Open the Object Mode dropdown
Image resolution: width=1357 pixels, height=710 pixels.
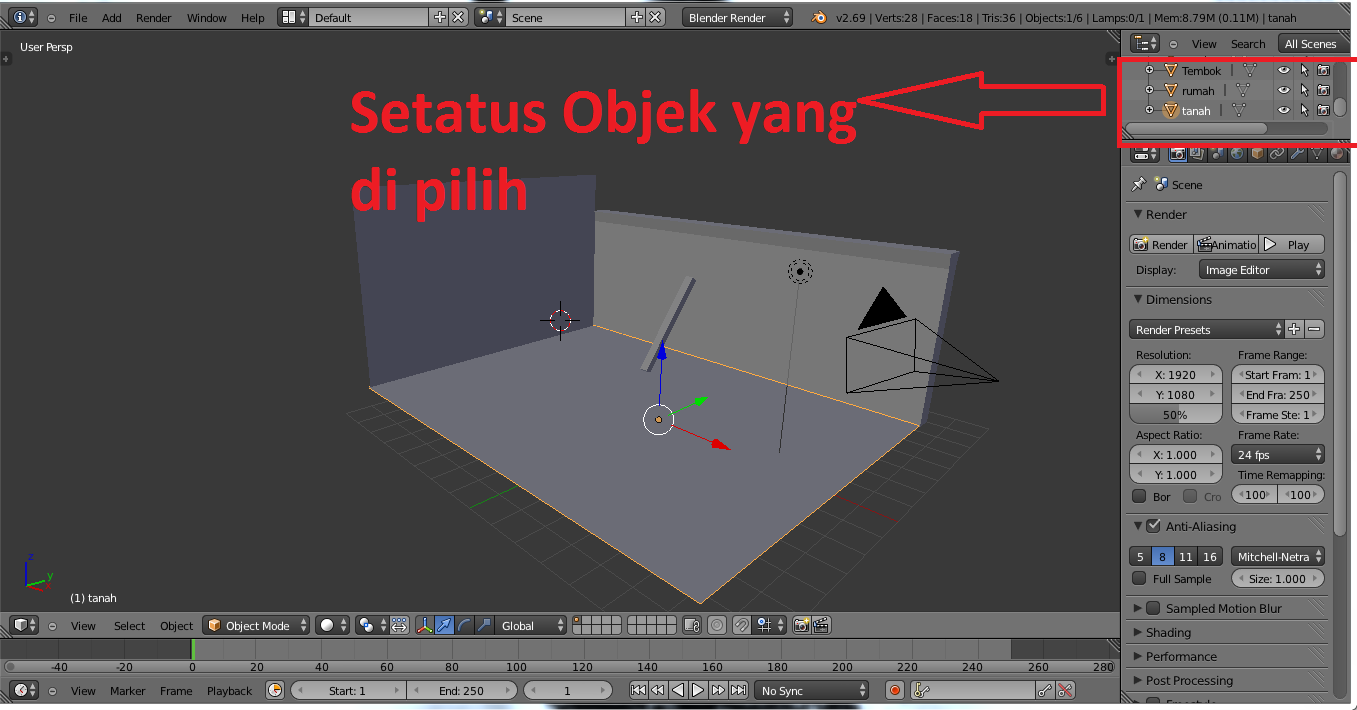(256, 625)
